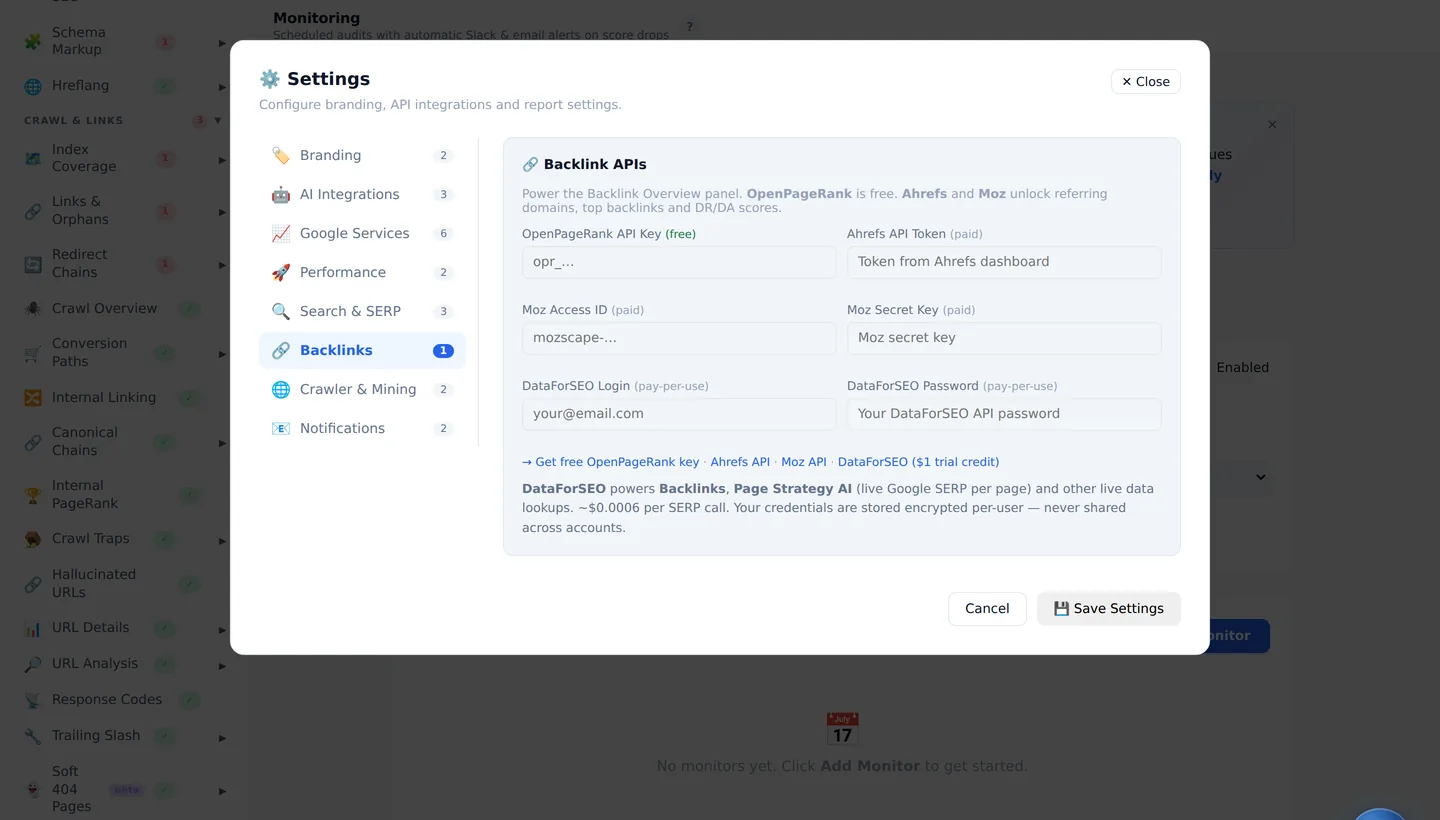Focus the DataForSEO Password field
This screenshot has width=1440, height=820.
[x=1004, y=414]
